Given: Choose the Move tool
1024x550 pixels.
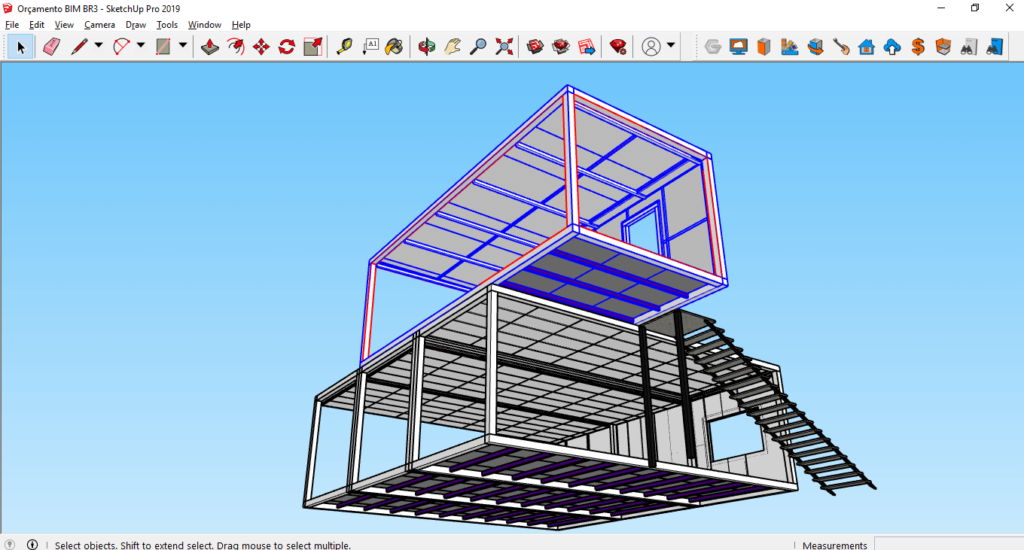Looking at the screenshot, I should coord(261,46).
